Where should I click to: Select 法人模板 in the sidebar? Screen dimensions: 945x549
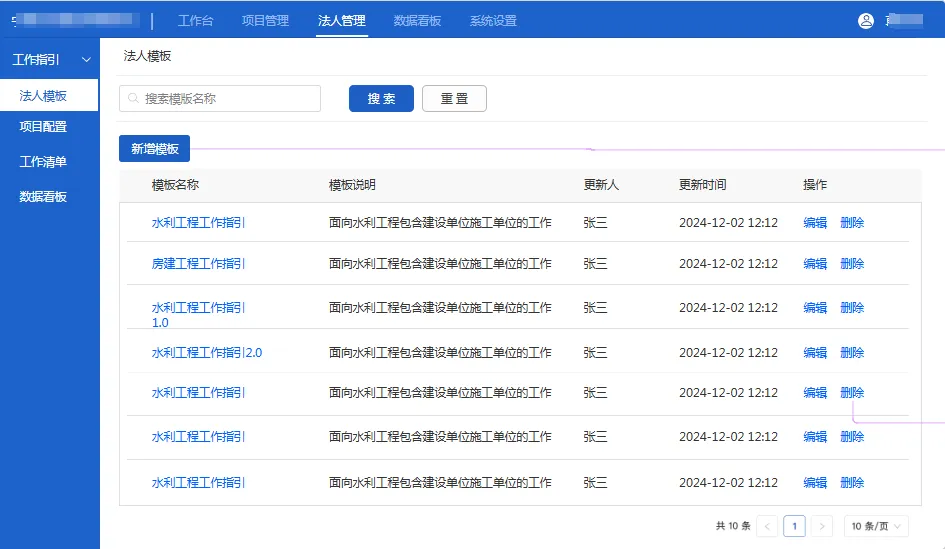point(49,95)
